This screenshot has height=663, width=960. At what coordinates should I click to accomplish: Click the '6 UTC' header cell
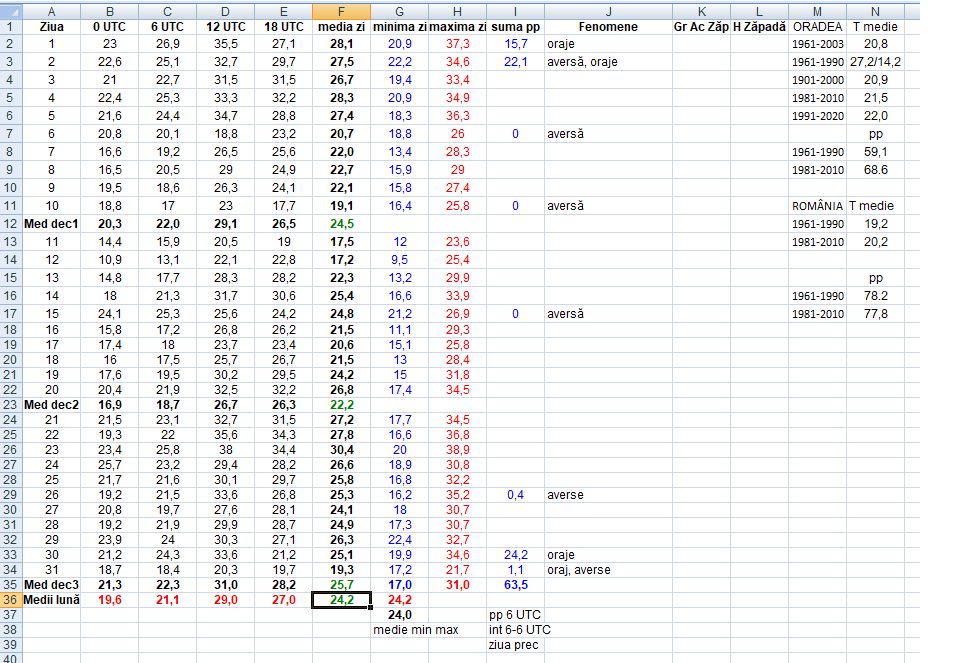point(167,27)
